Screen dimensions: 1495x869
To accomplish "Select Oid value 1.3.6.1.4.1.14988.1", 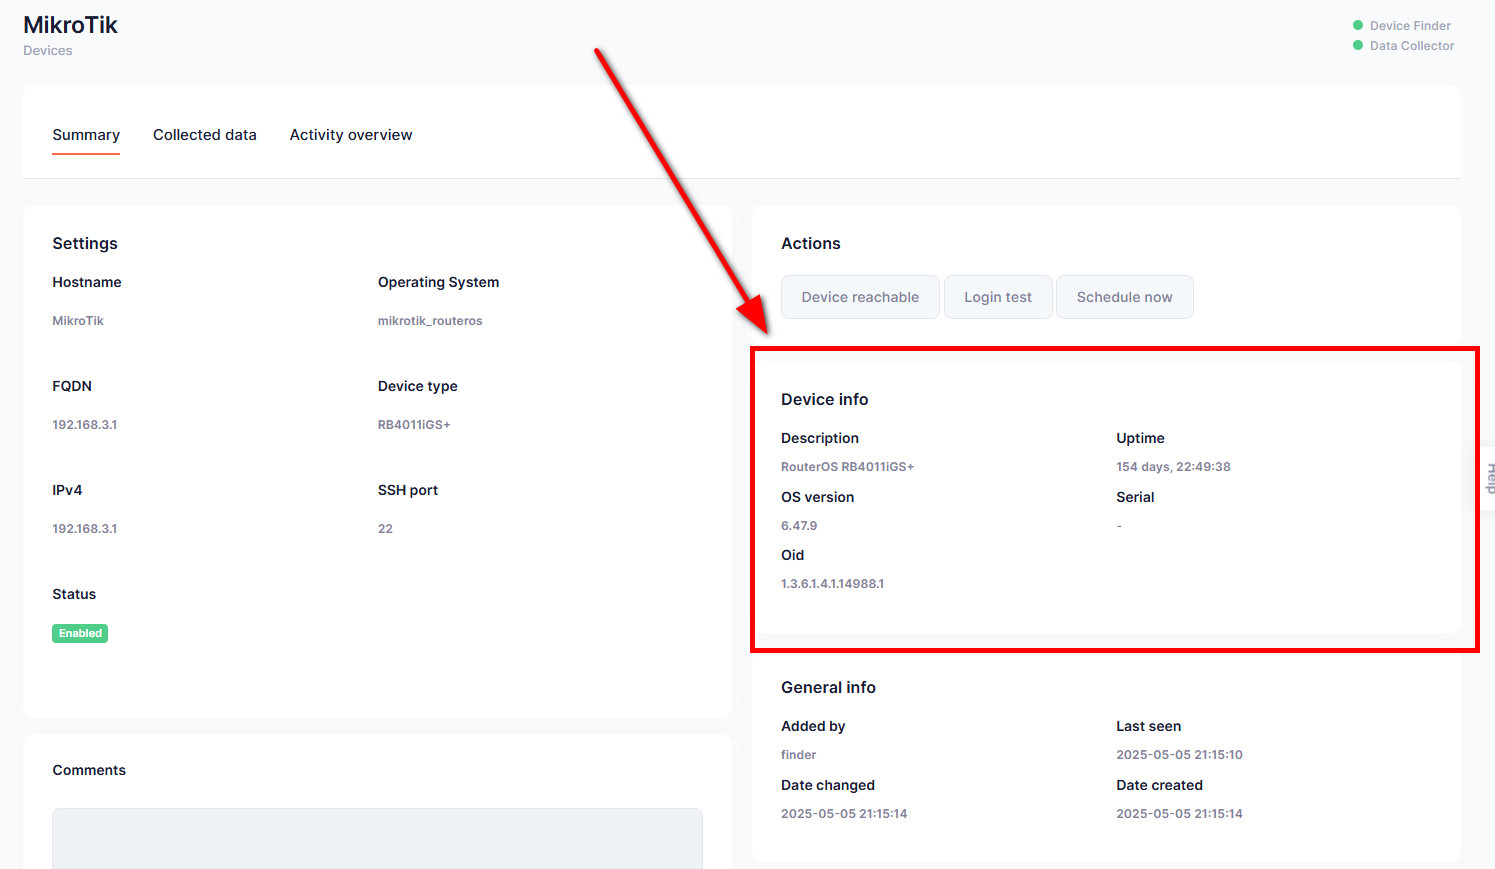I will 832,584.
